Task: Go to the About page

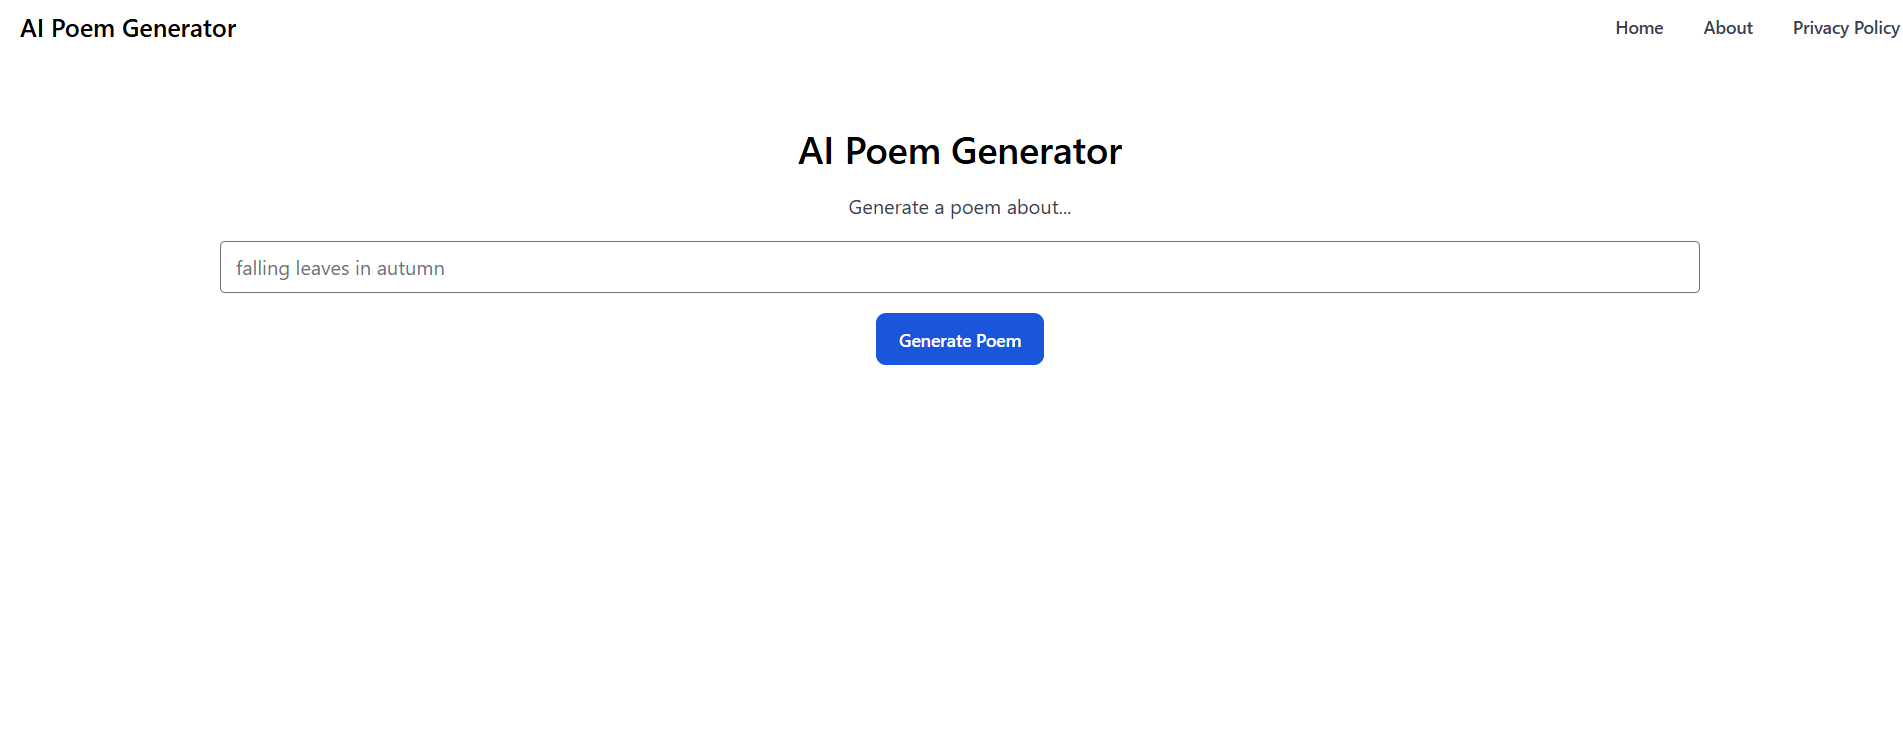Action: [1727, 28]
